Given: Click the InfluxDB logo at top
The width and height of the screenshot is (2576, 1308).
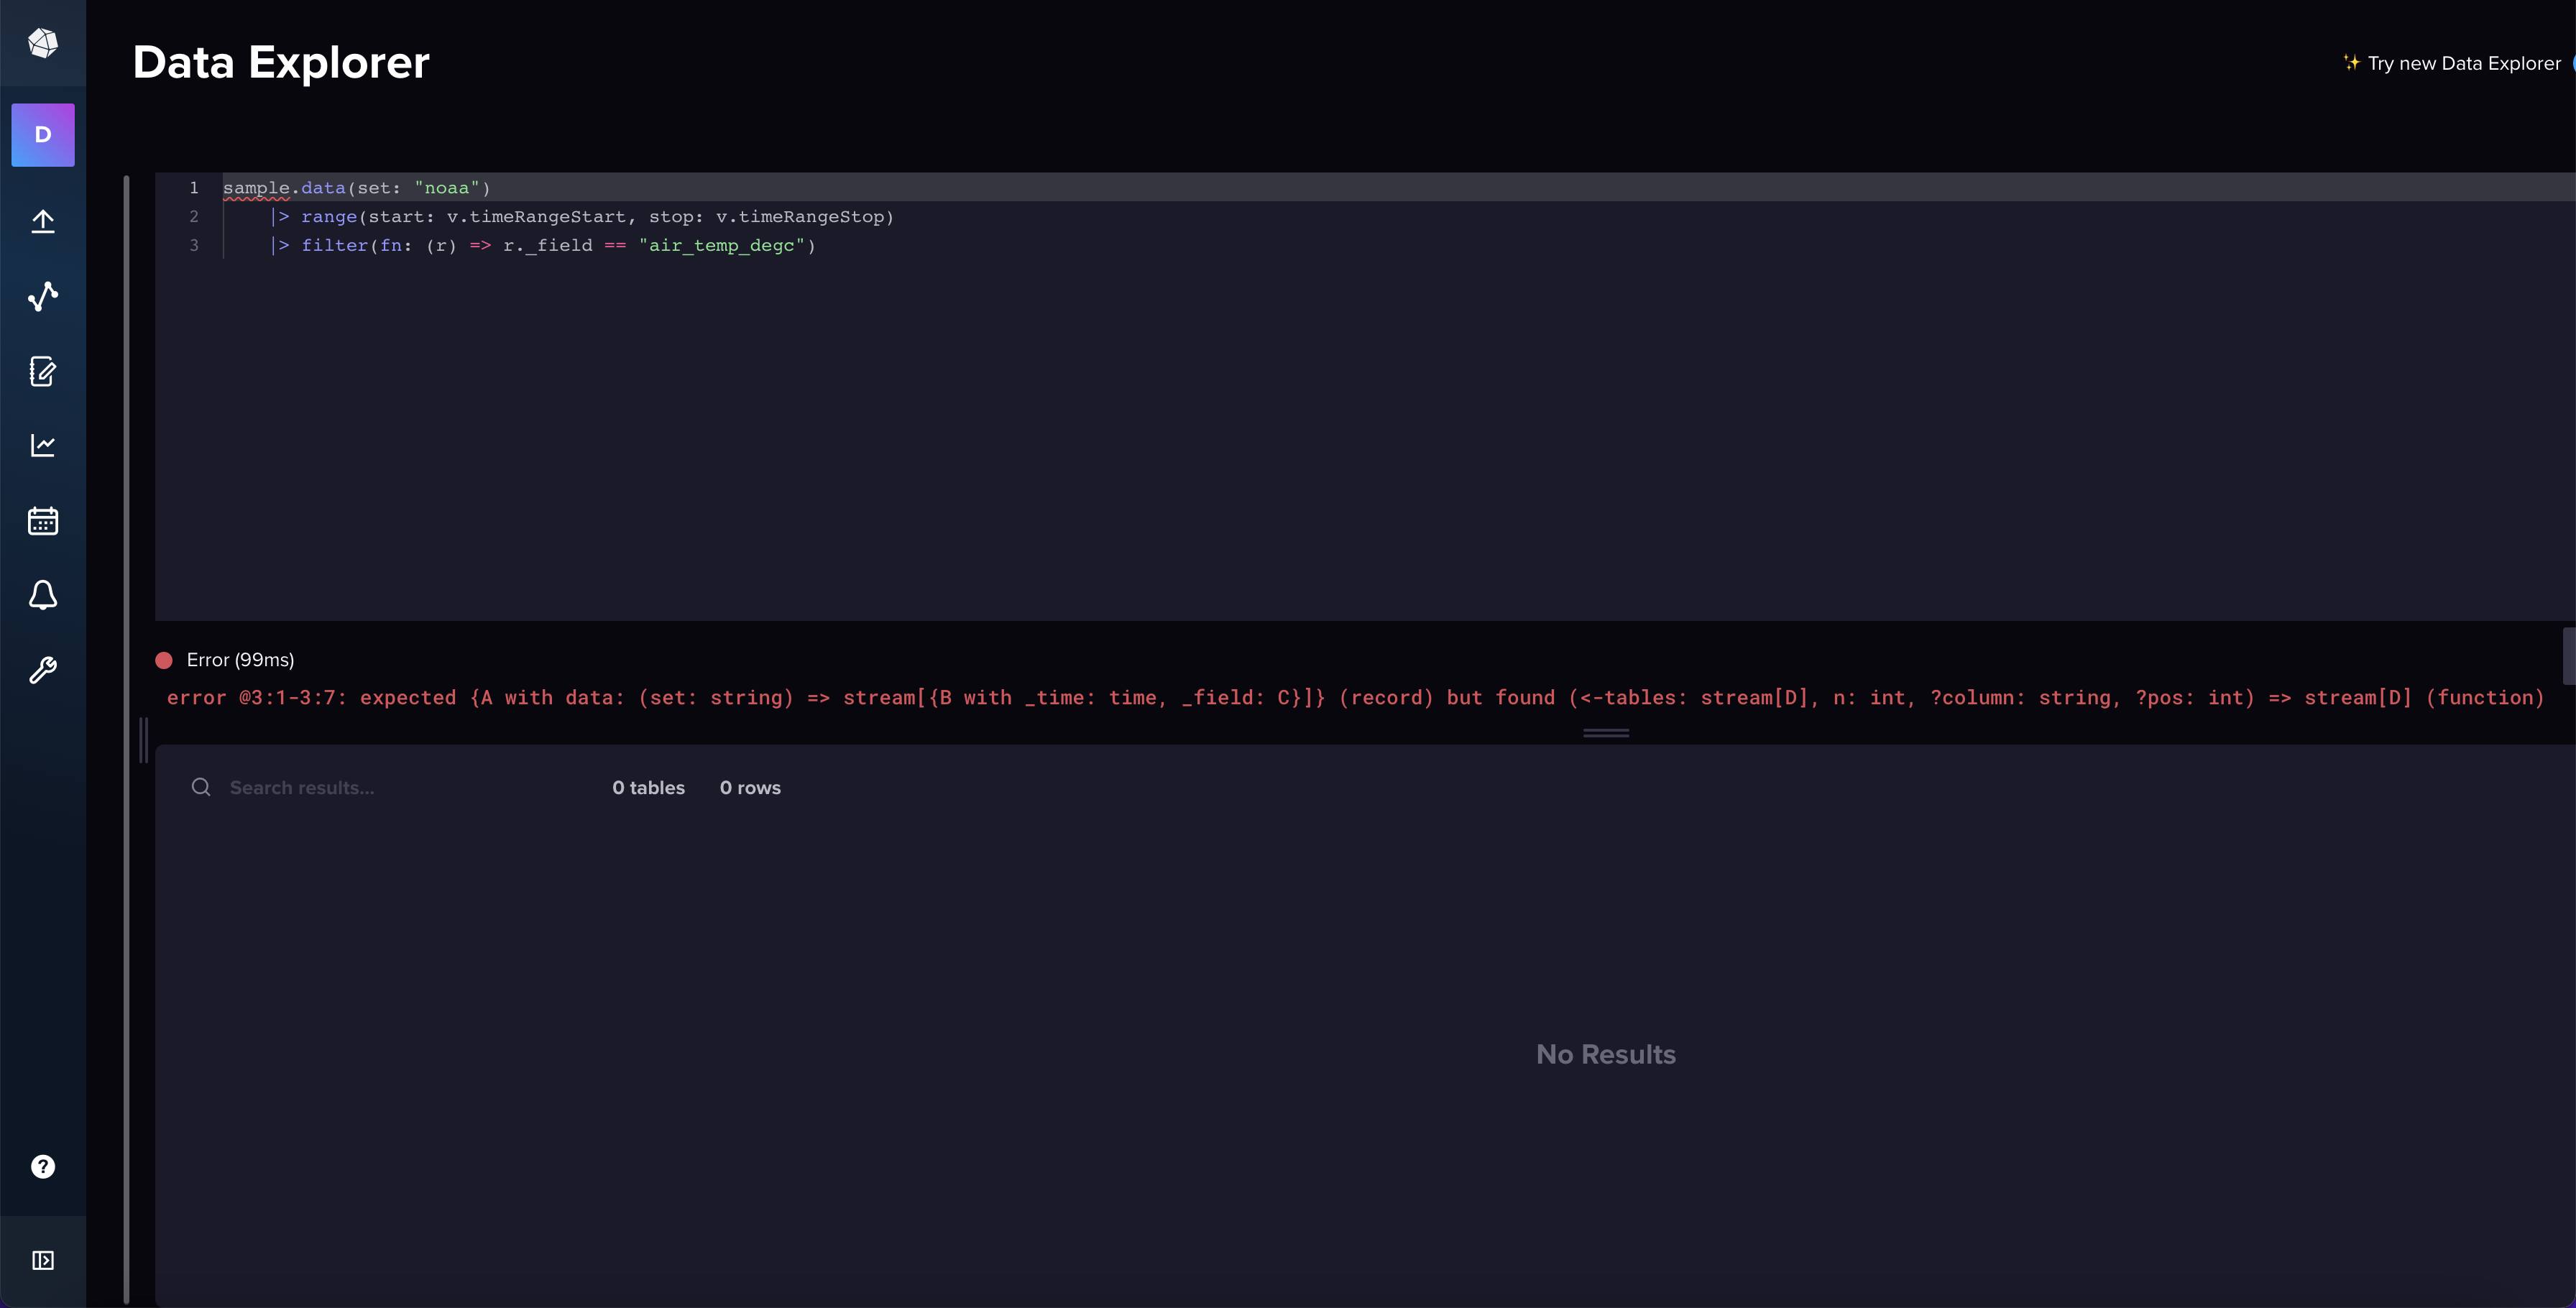Looking at the screenshot, I should [42, 43].
